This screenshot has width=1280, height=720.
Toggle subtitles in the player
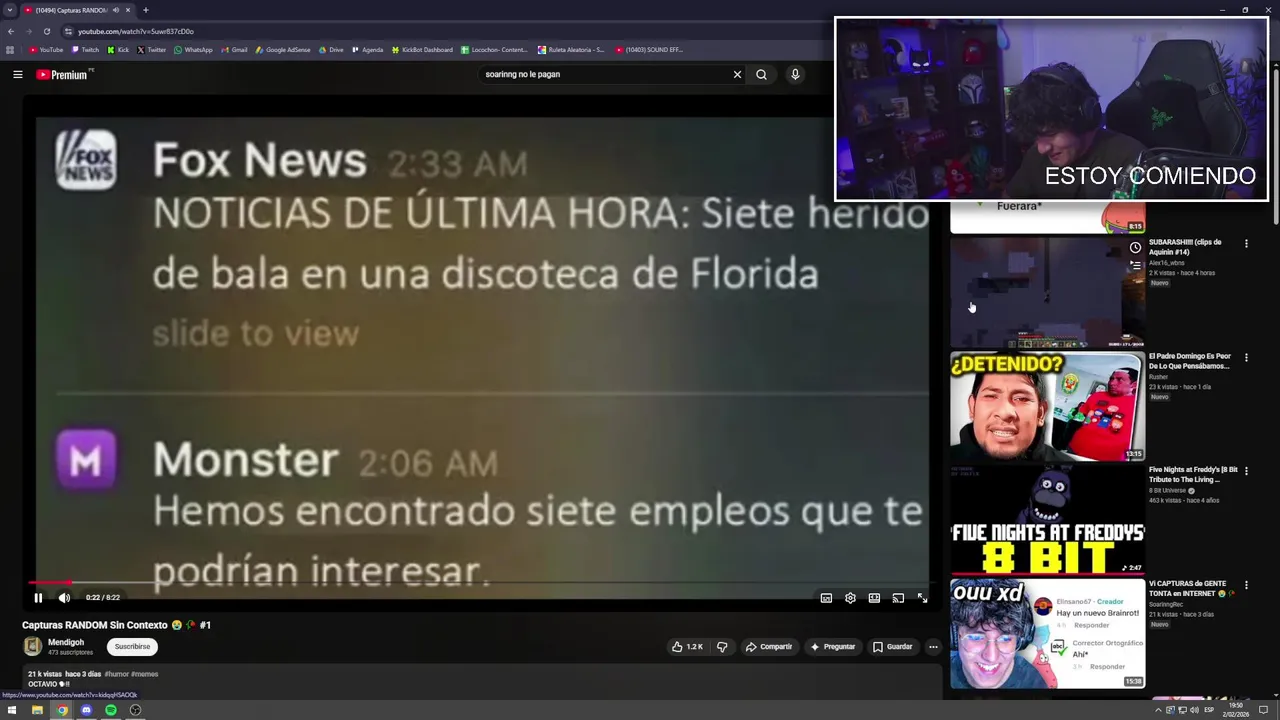pos(826,598)
